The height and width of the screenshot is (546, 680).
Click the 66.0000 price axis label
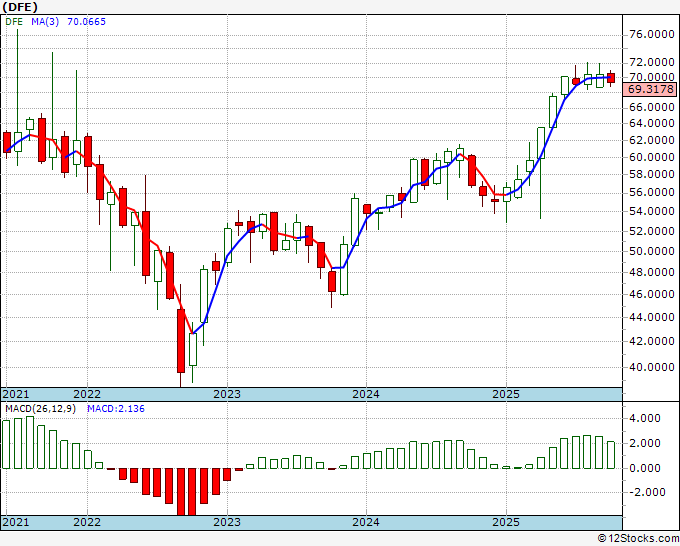[x=651, y=107]
